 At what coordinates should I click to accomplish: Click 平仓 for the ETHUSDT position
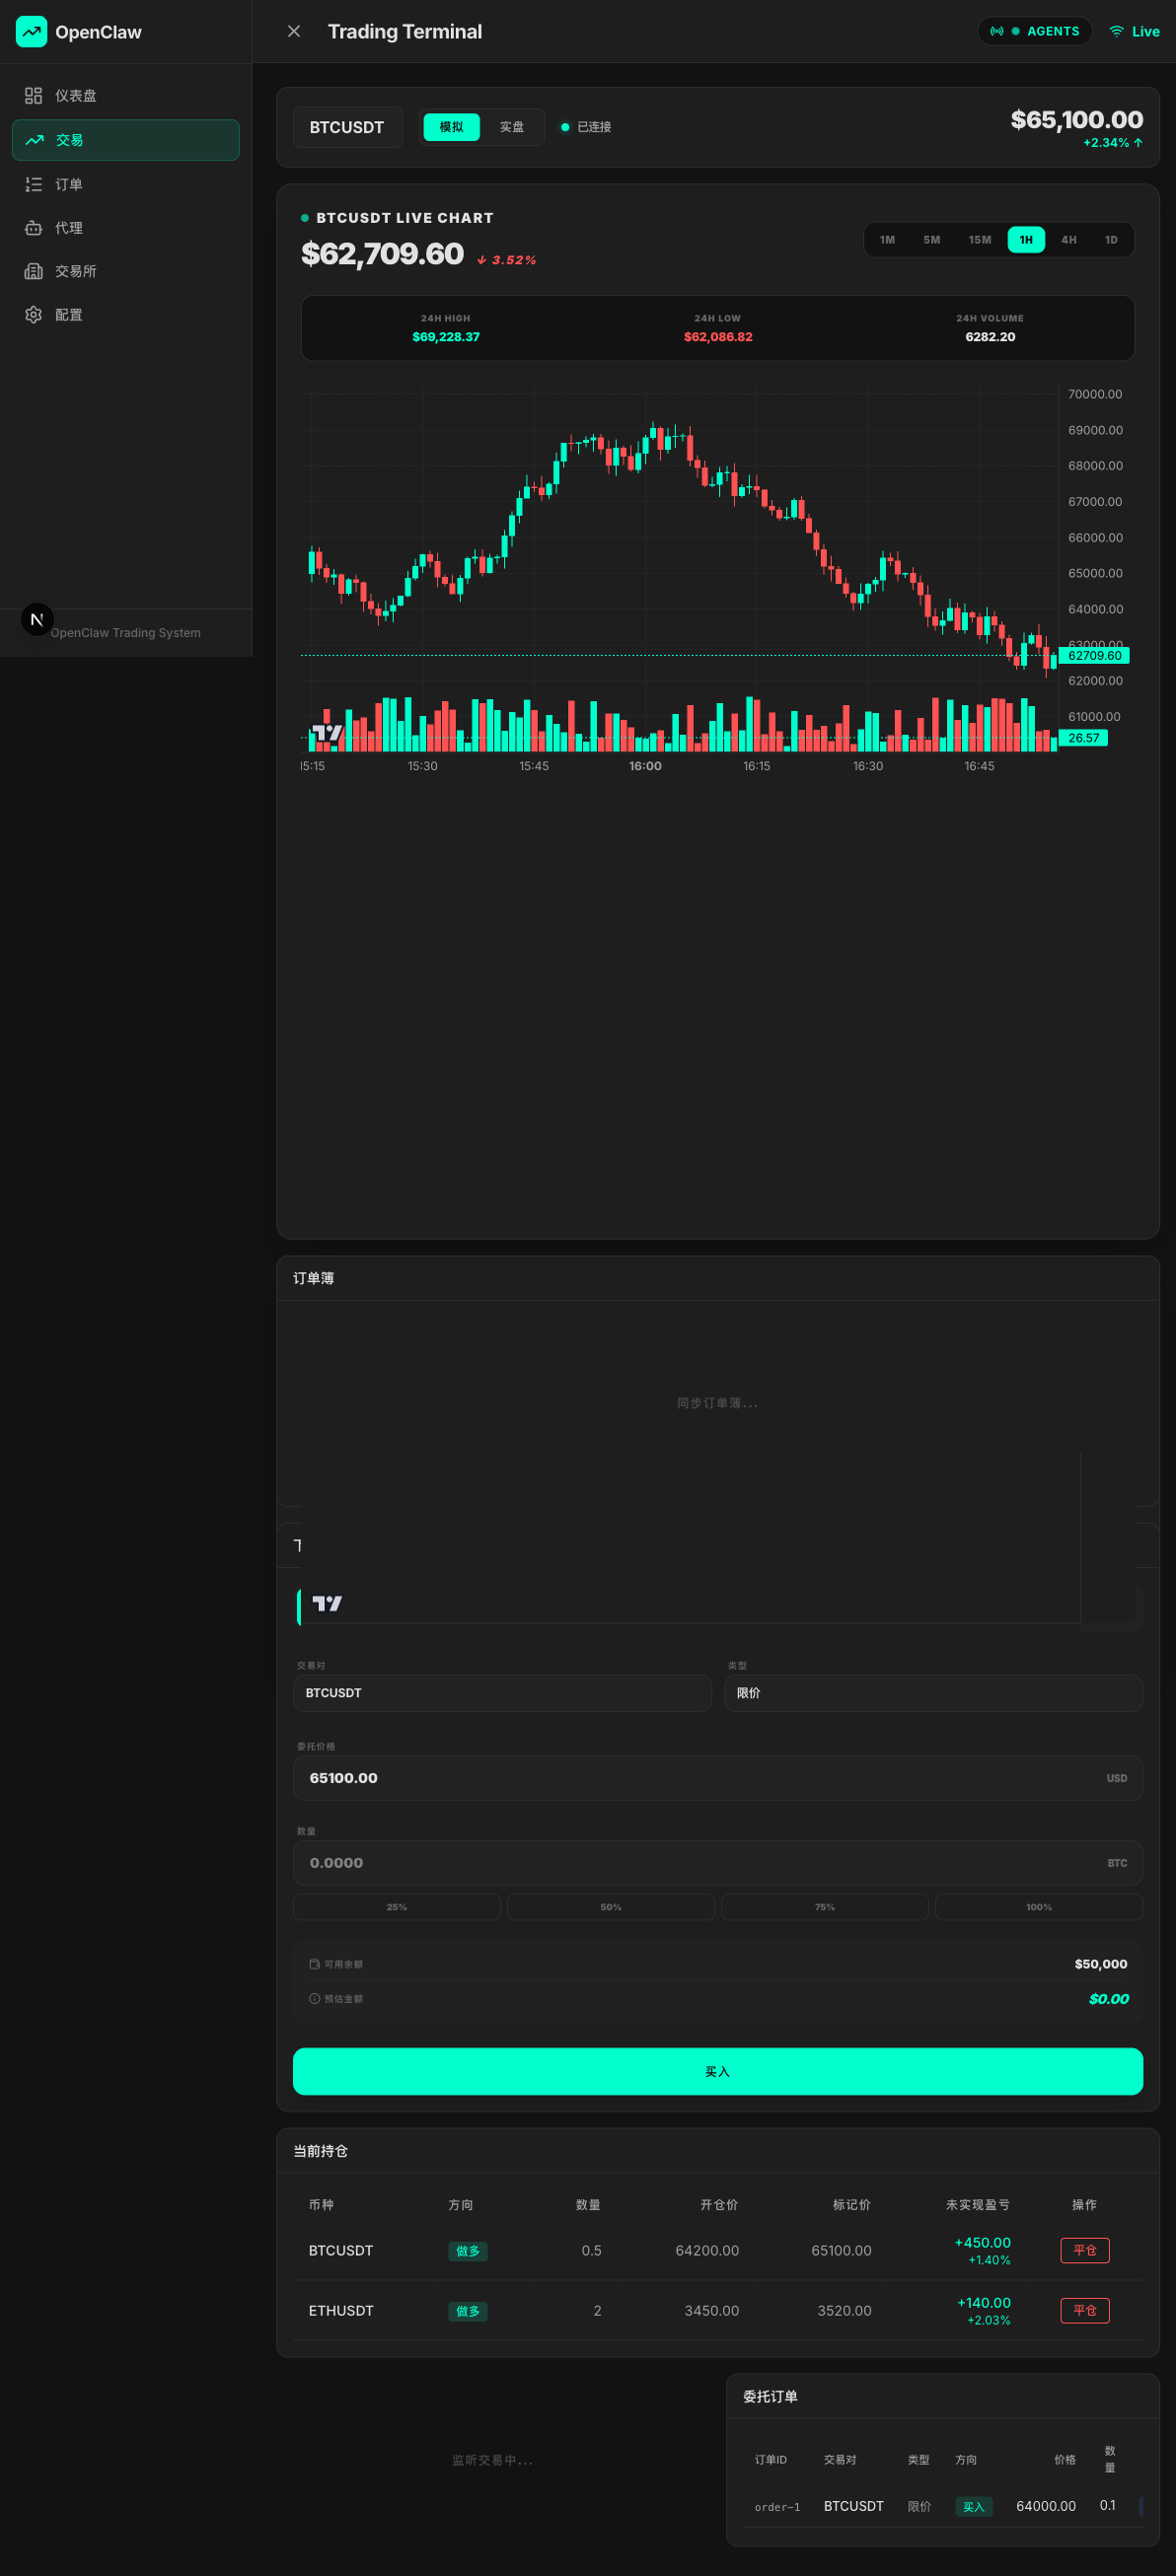coord(1084,2310)
